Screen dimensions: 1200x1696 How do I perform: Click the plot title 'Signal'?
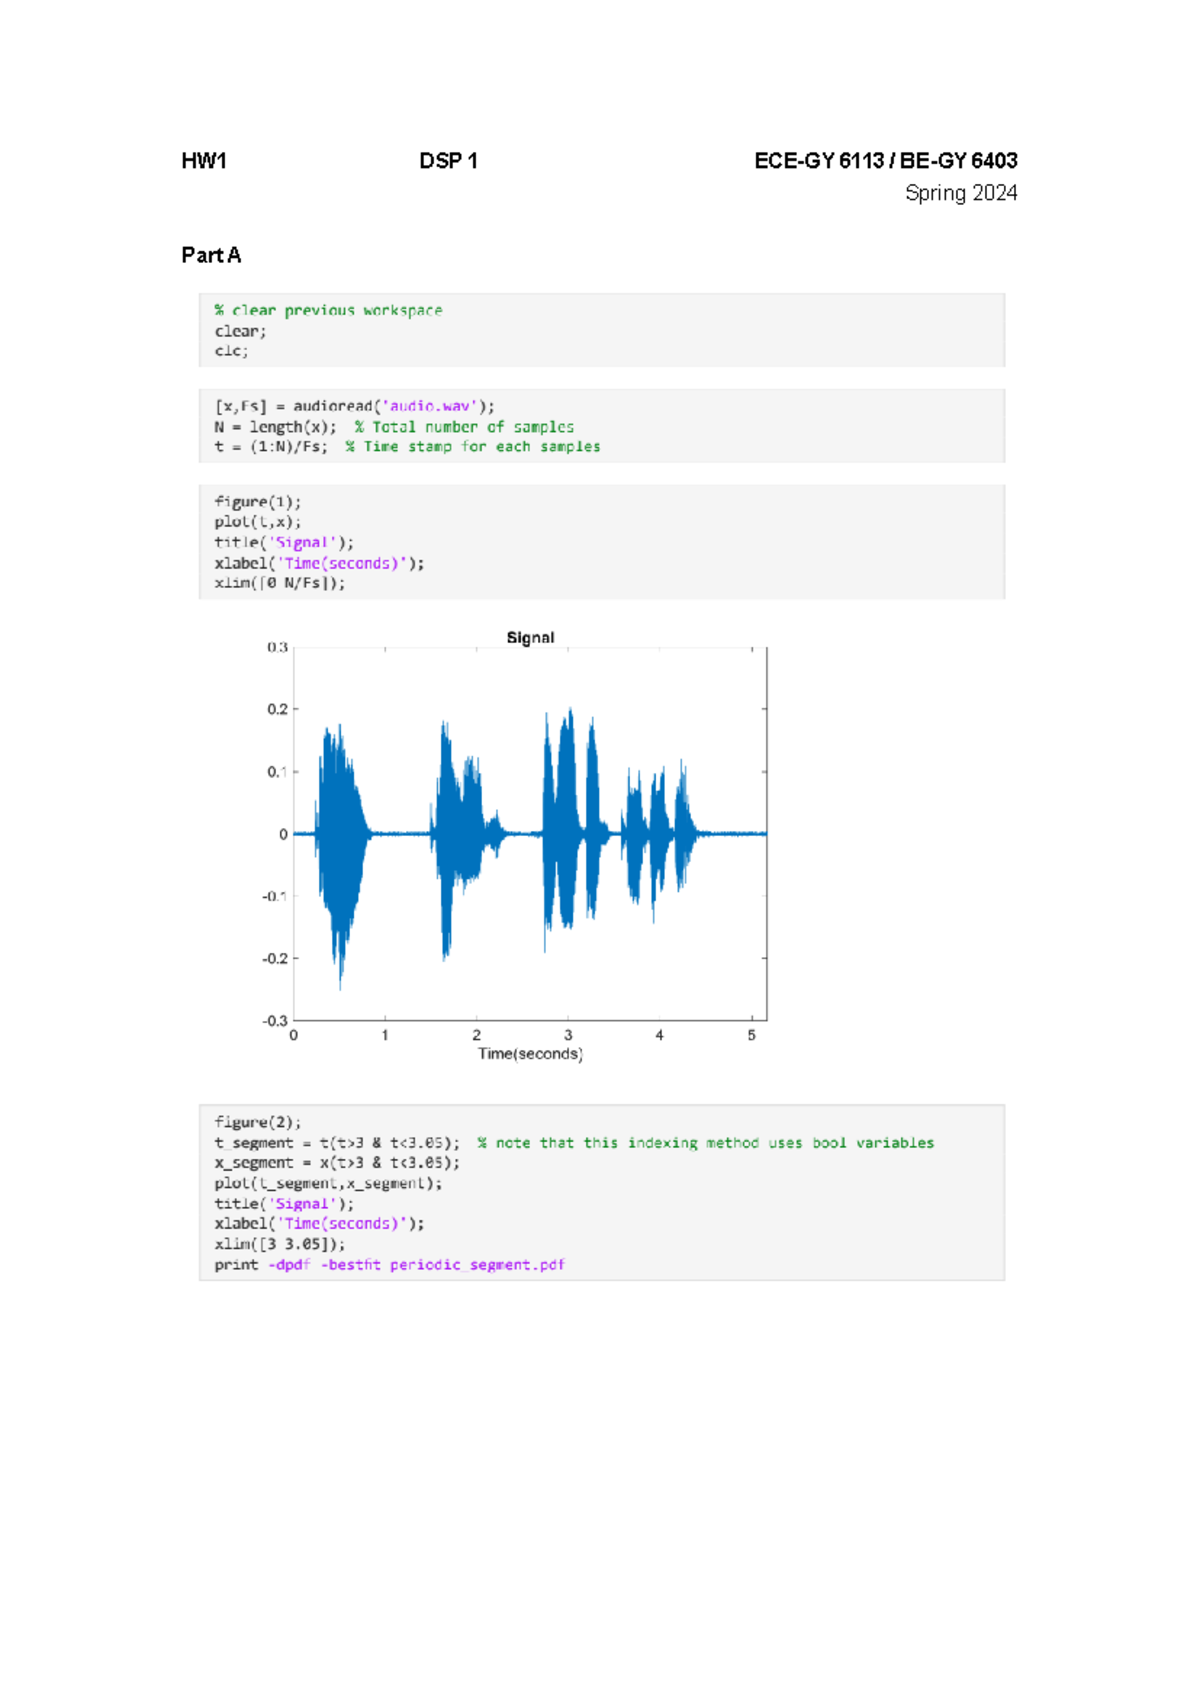click(530, 638)
